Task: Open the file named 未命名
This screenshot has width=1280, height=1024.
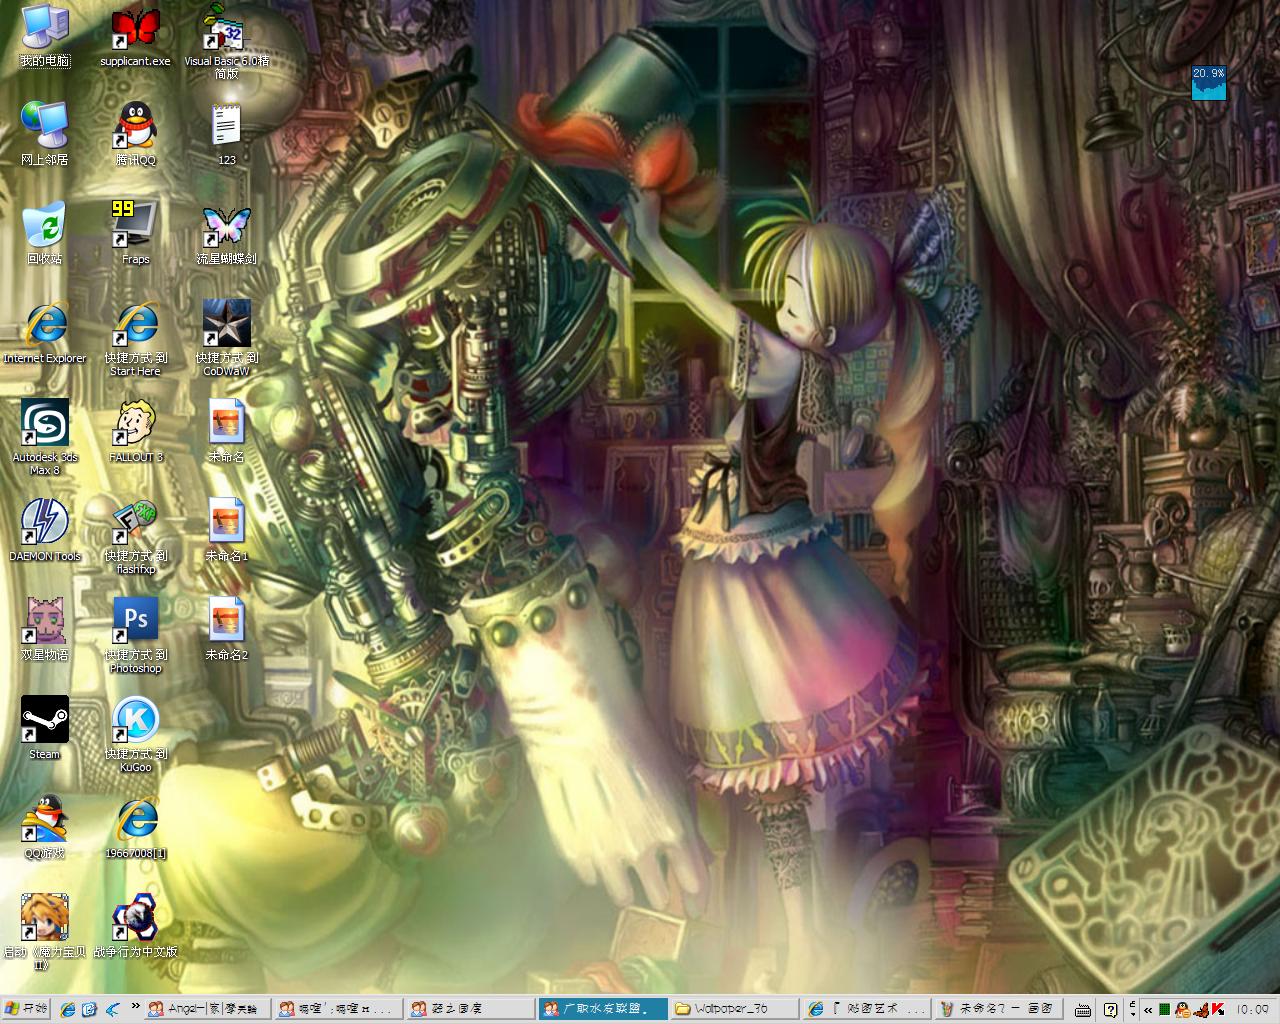Action: pyautogui.click(x=227, y=431)
